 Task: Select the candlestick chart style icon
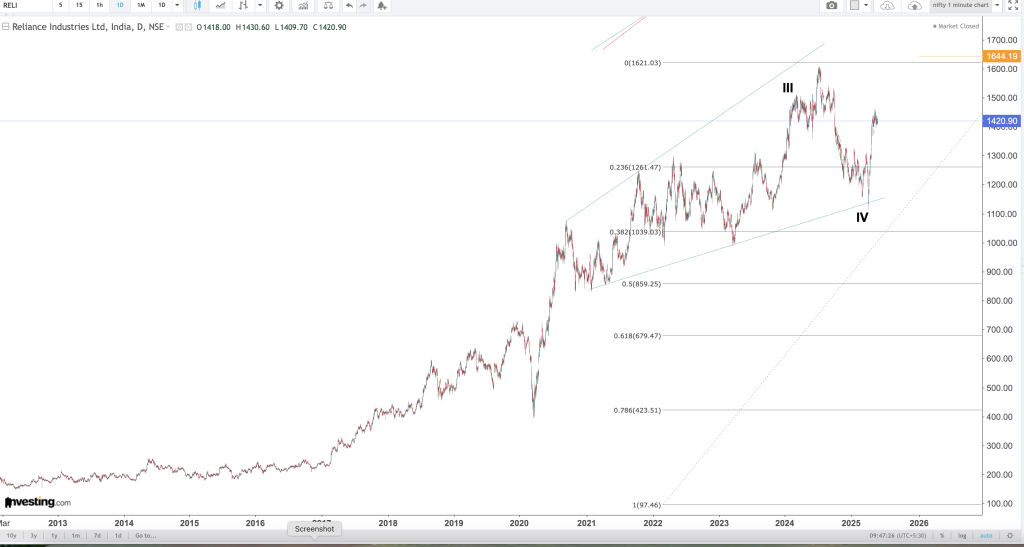[x=197, y=5]
